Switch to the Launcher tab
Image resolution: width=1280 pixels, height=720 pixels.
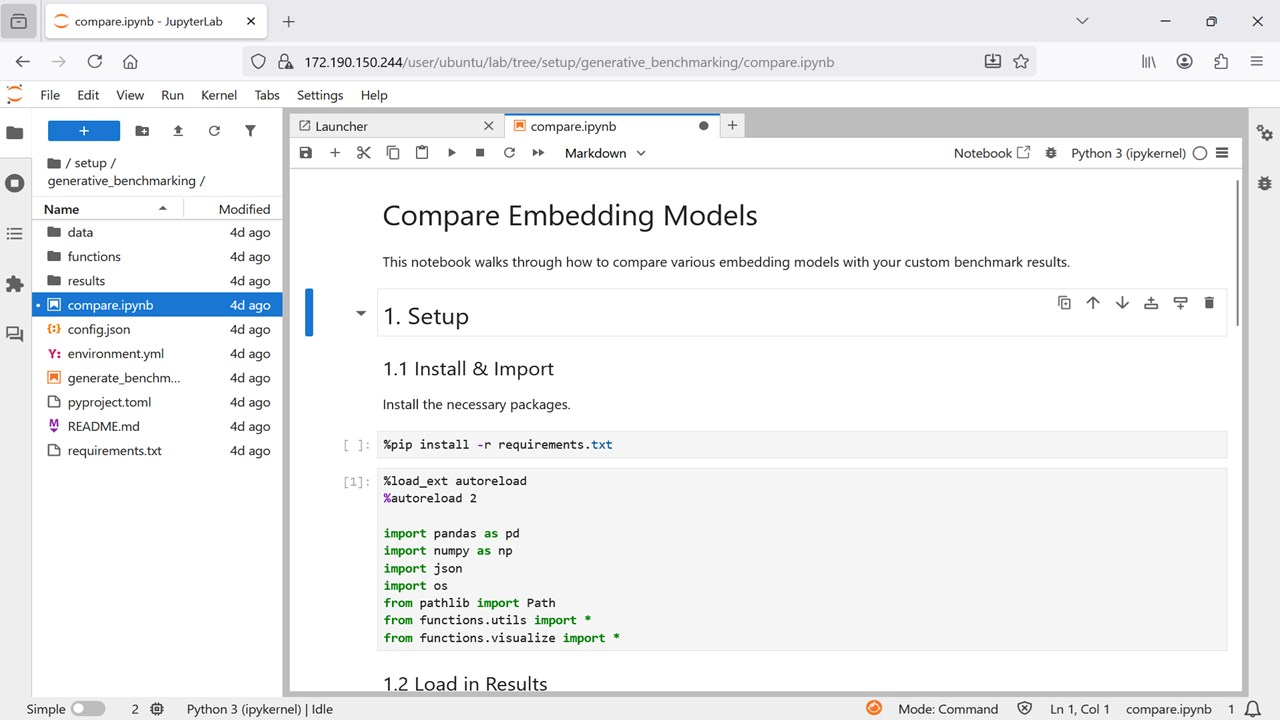coord(341,126)
